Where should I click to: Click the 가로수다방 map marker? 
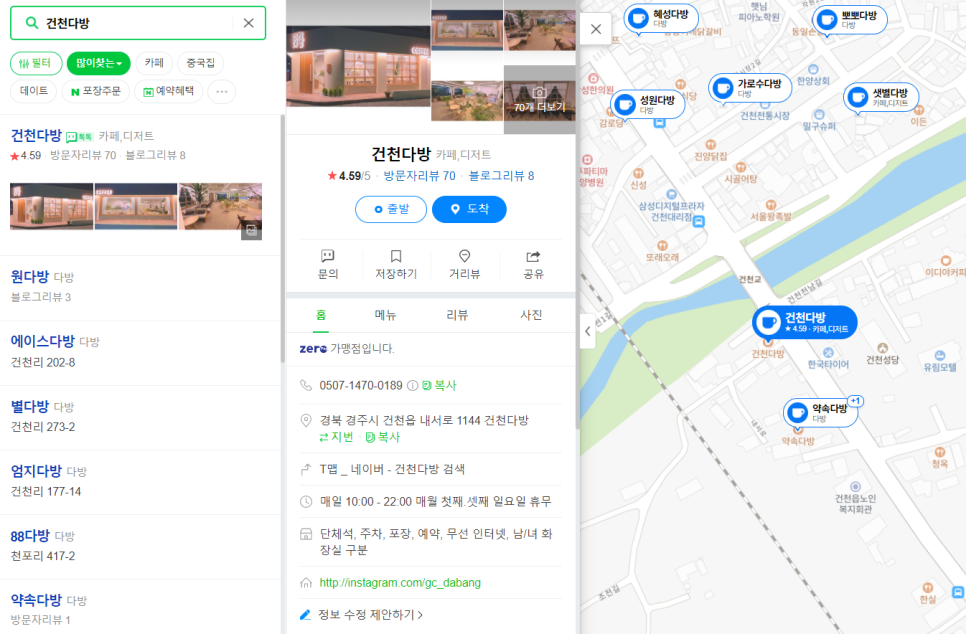point(750,88)
